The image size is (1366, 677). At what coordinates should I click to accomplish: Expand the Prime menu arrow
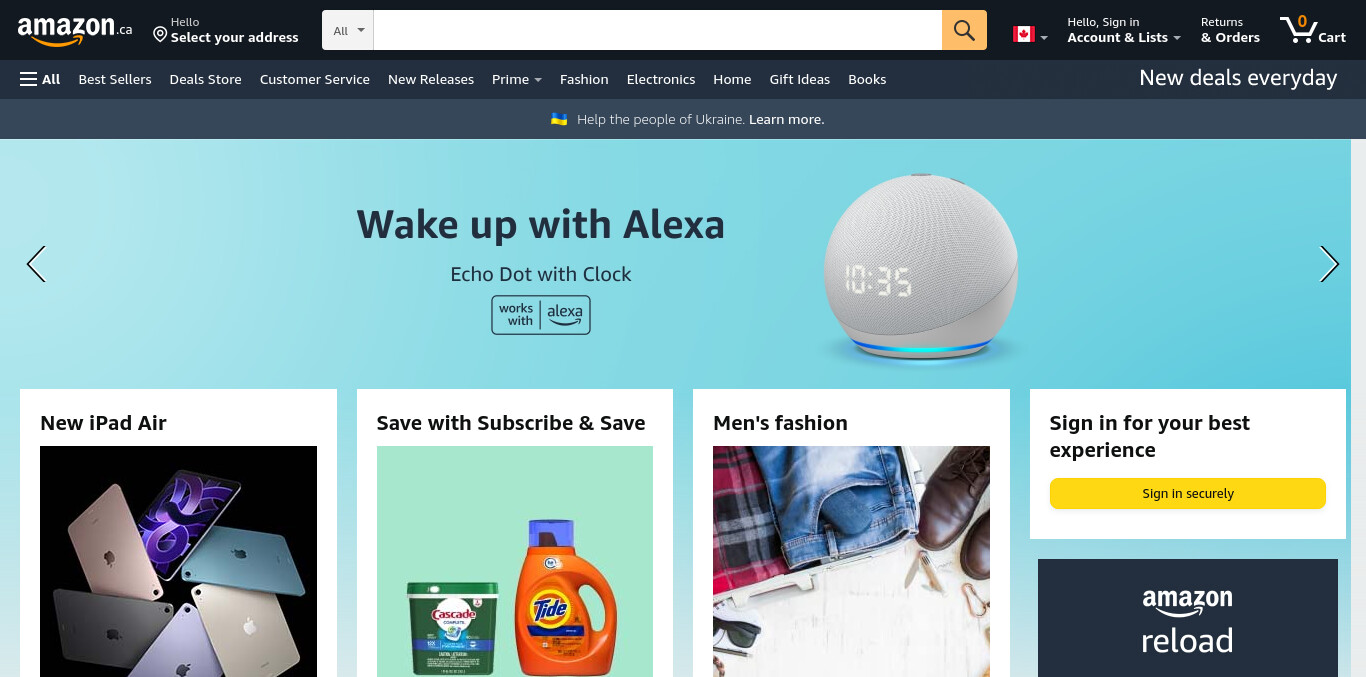click(x=538, y=80)
